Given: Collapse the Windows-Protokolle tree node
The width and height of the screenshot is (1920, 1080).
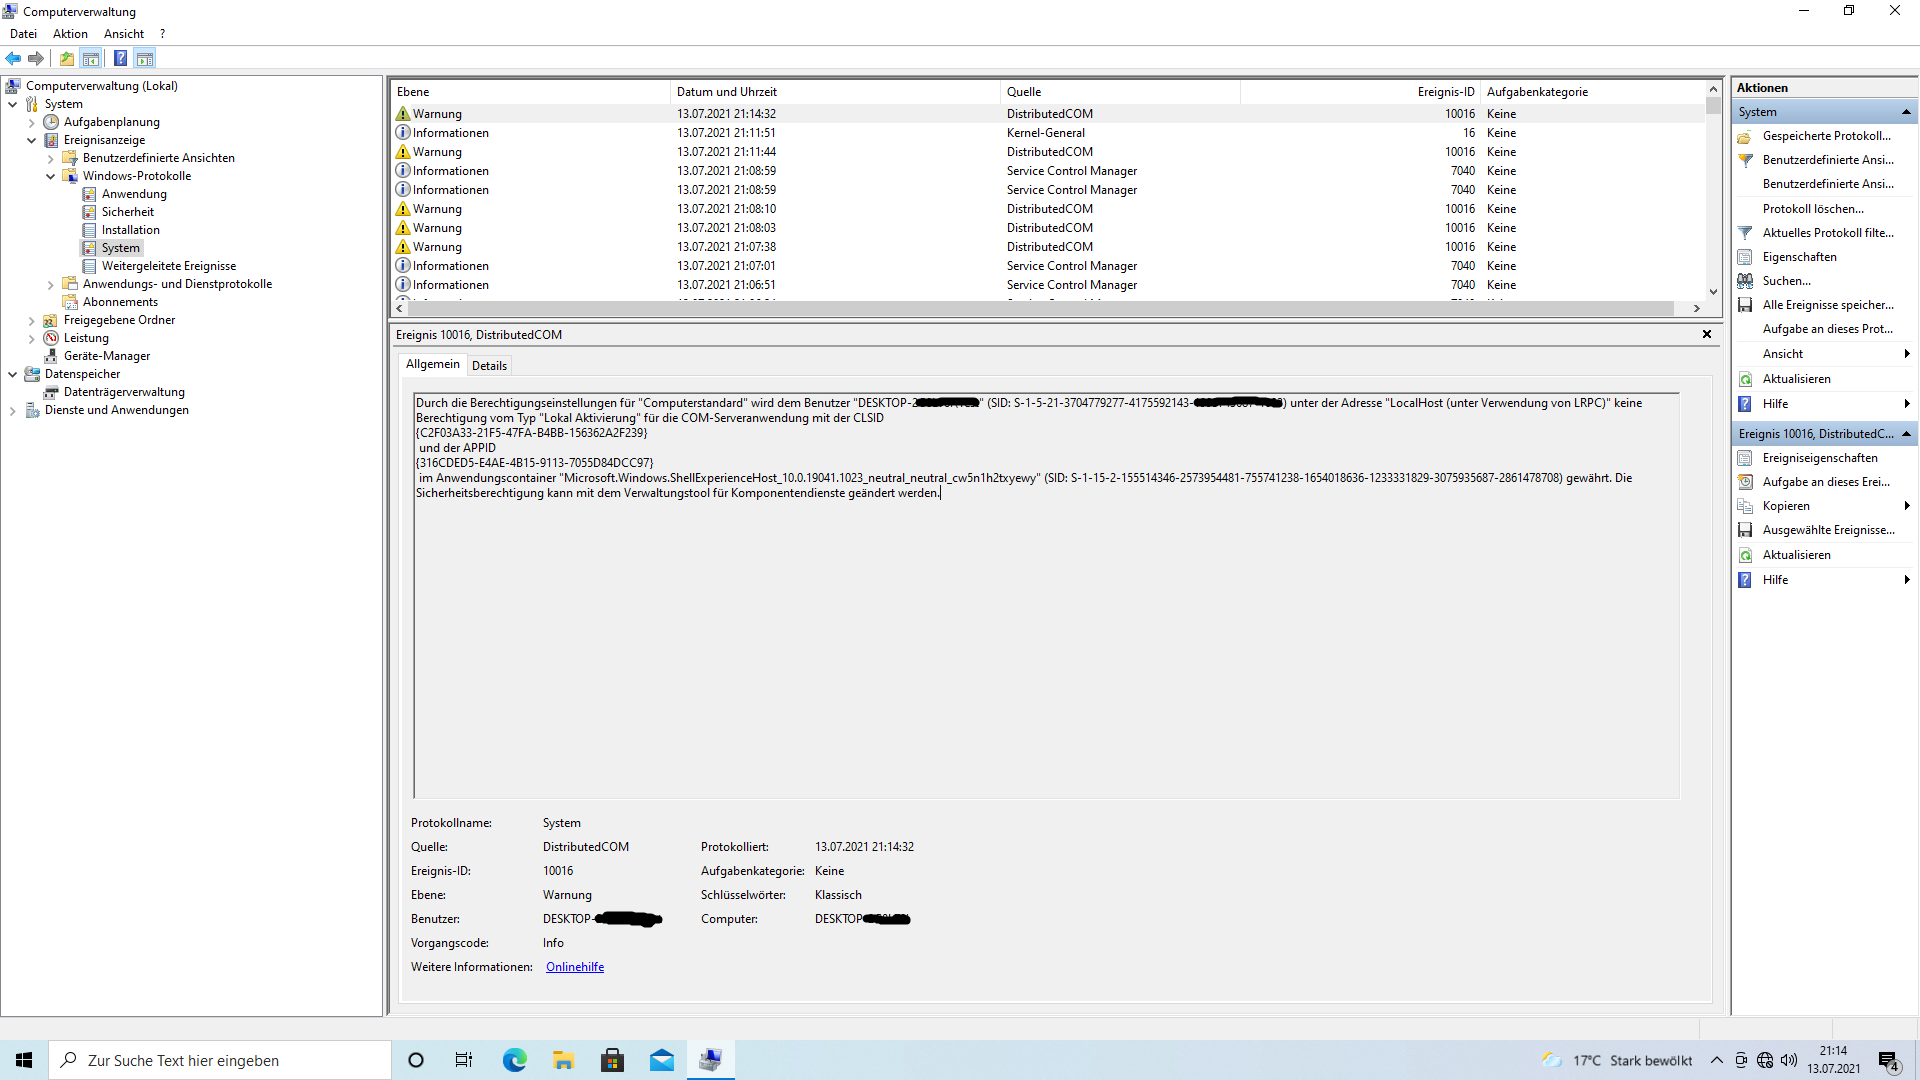Looking at the screenshot, I should click(x=51, y=176).
